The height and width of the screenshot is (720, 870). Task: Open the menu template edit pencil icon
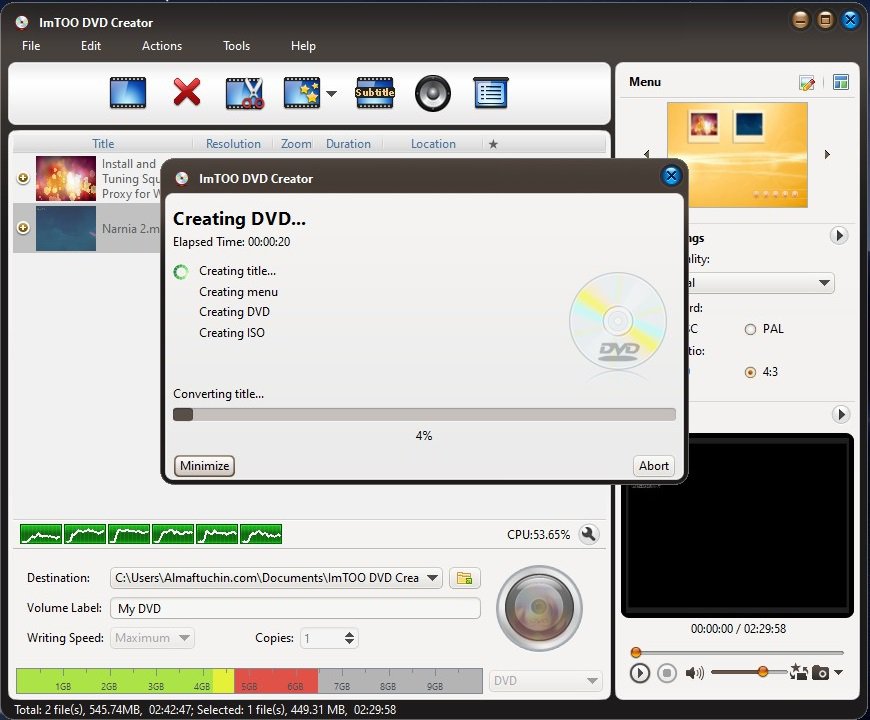pos(808,83)
